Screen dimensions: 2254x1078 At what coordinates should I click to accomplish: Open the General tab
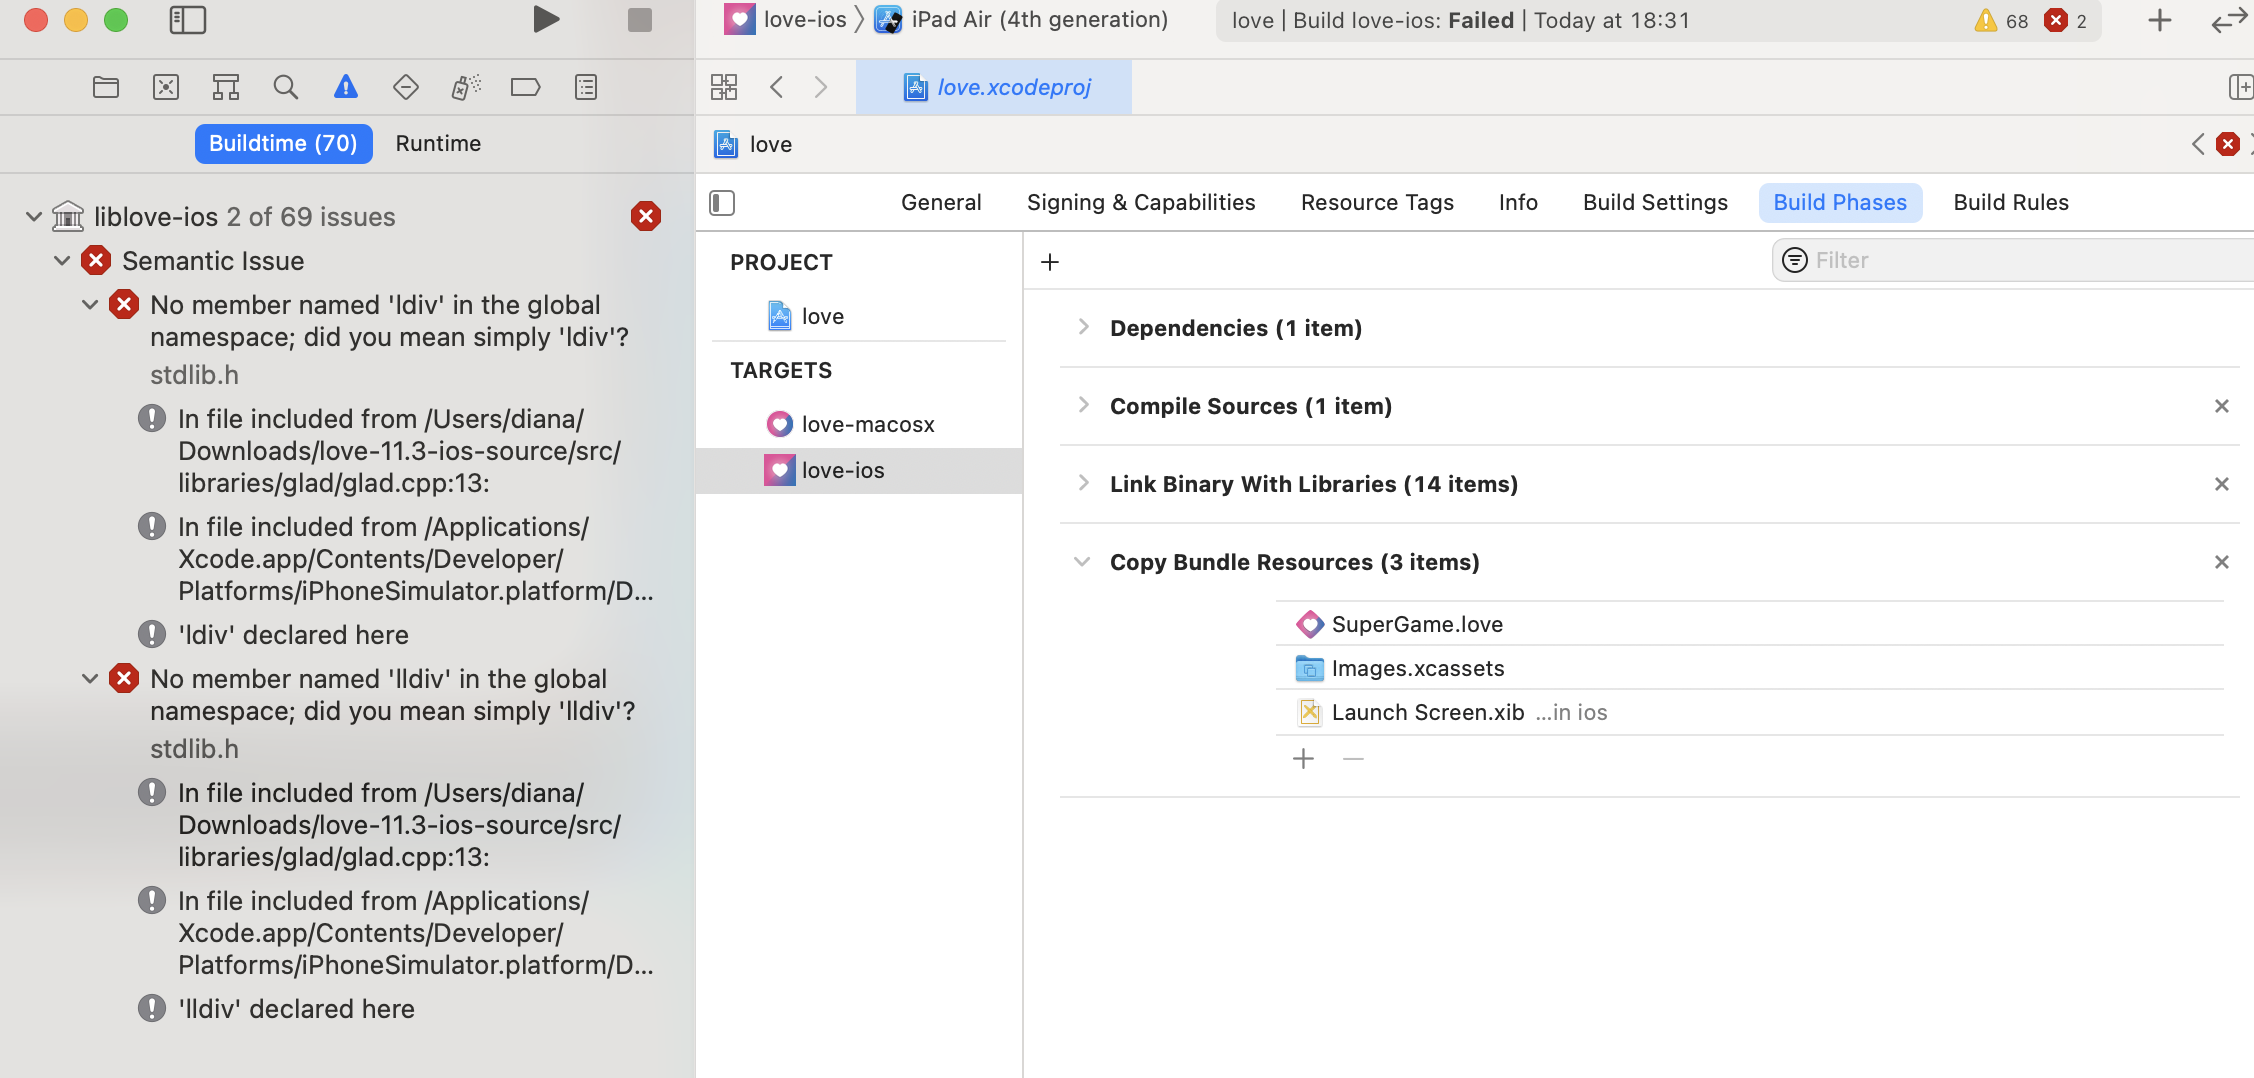941,203
